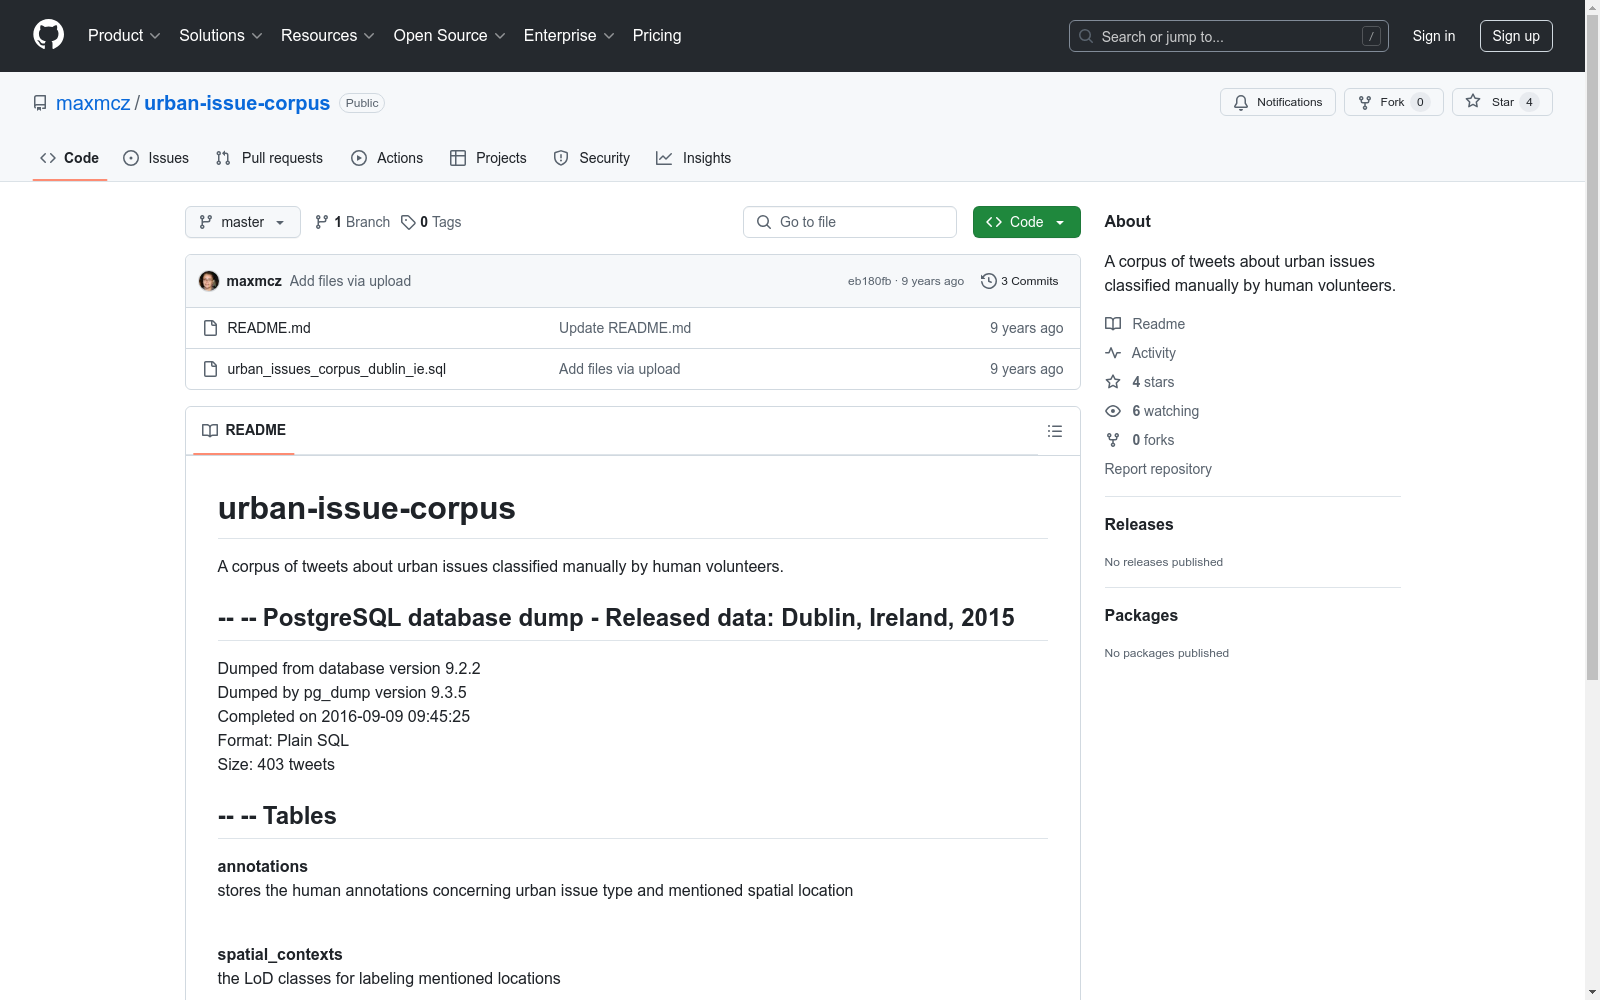Click the Notifications bell button
1600x1000 pixels.
[x=1277, y=102]
